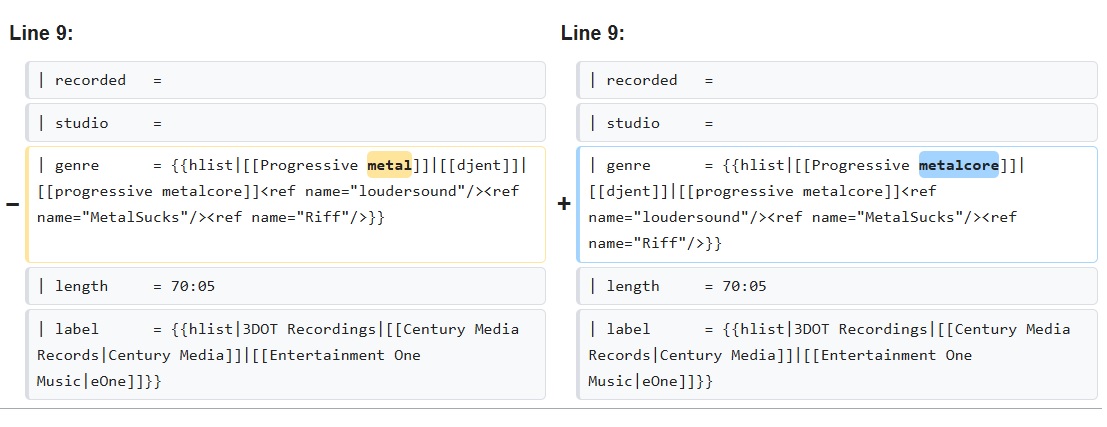Click the plus marker beside the added genre line
Image resolution: width=1107 pixels, height=427 pixels.
(563, 205)
